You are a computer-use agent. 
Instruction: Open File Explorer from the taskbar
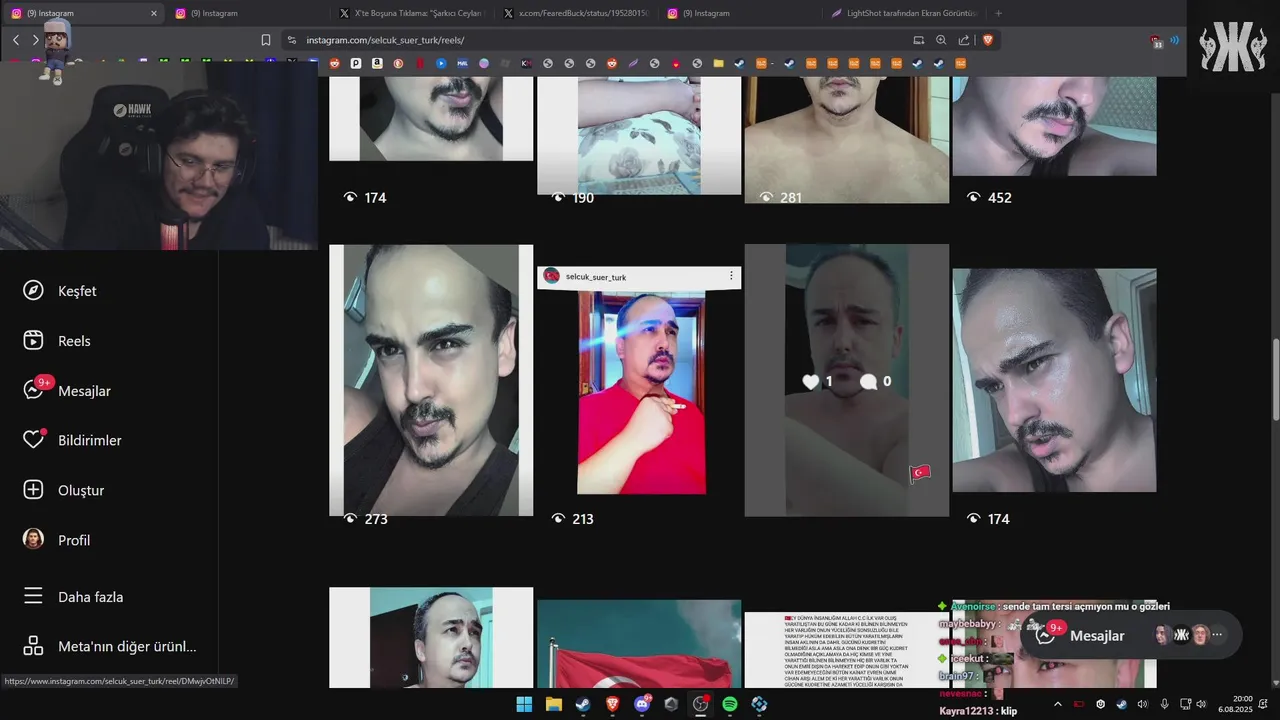[553, 704]
